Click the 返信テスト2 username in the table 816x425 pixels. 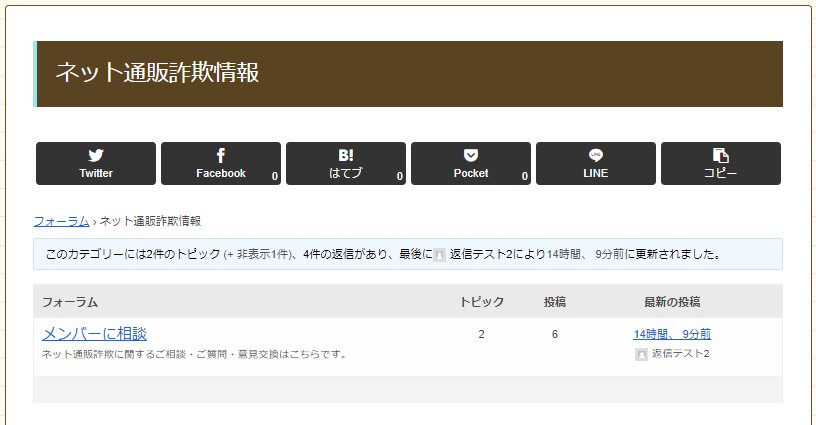tap(680, 354)
